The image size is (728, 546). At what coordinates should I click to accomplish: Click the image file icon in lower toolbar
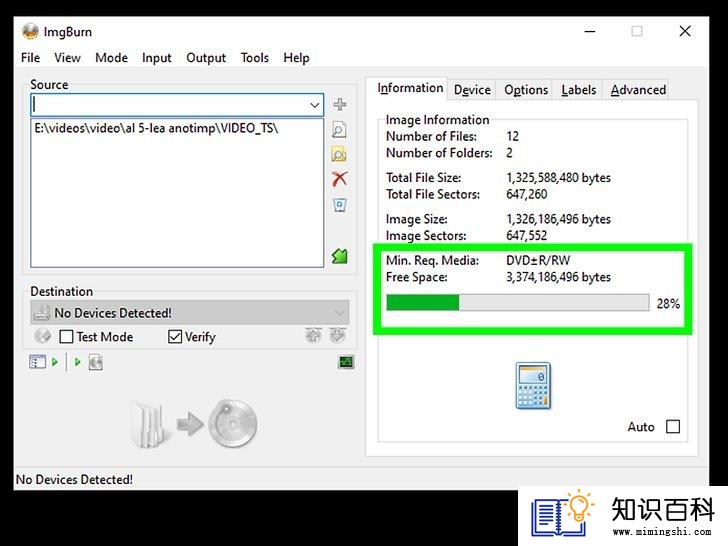click(x=96, y=362)
